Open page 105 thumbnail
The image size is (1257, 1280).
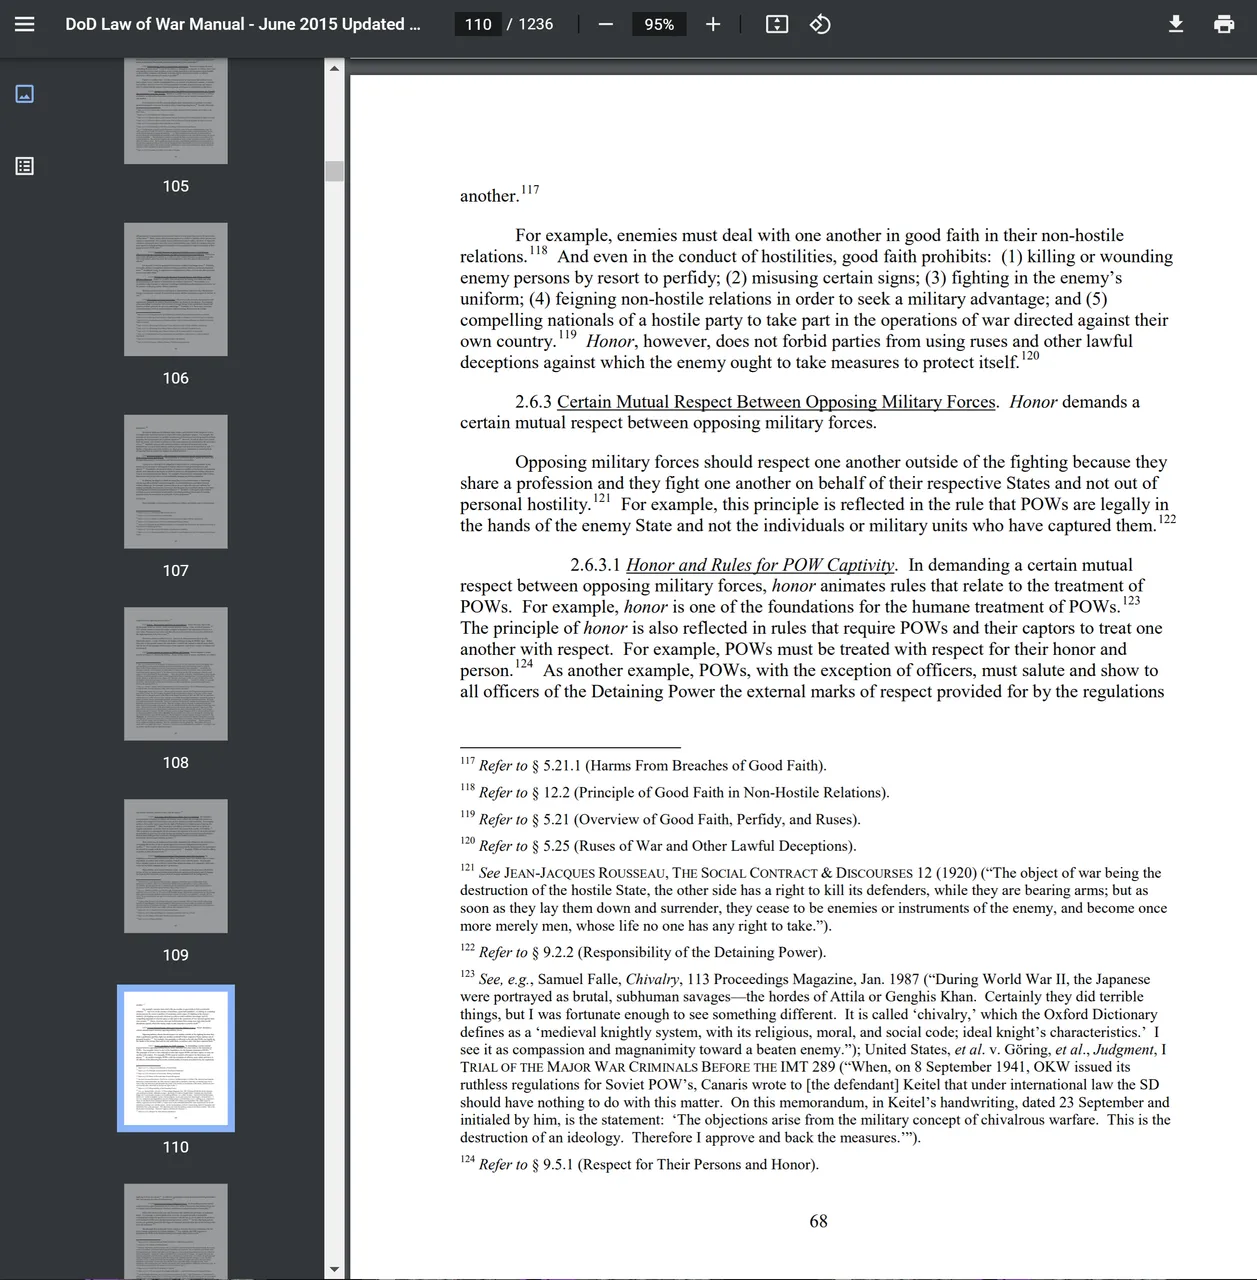tap(176, 110)
